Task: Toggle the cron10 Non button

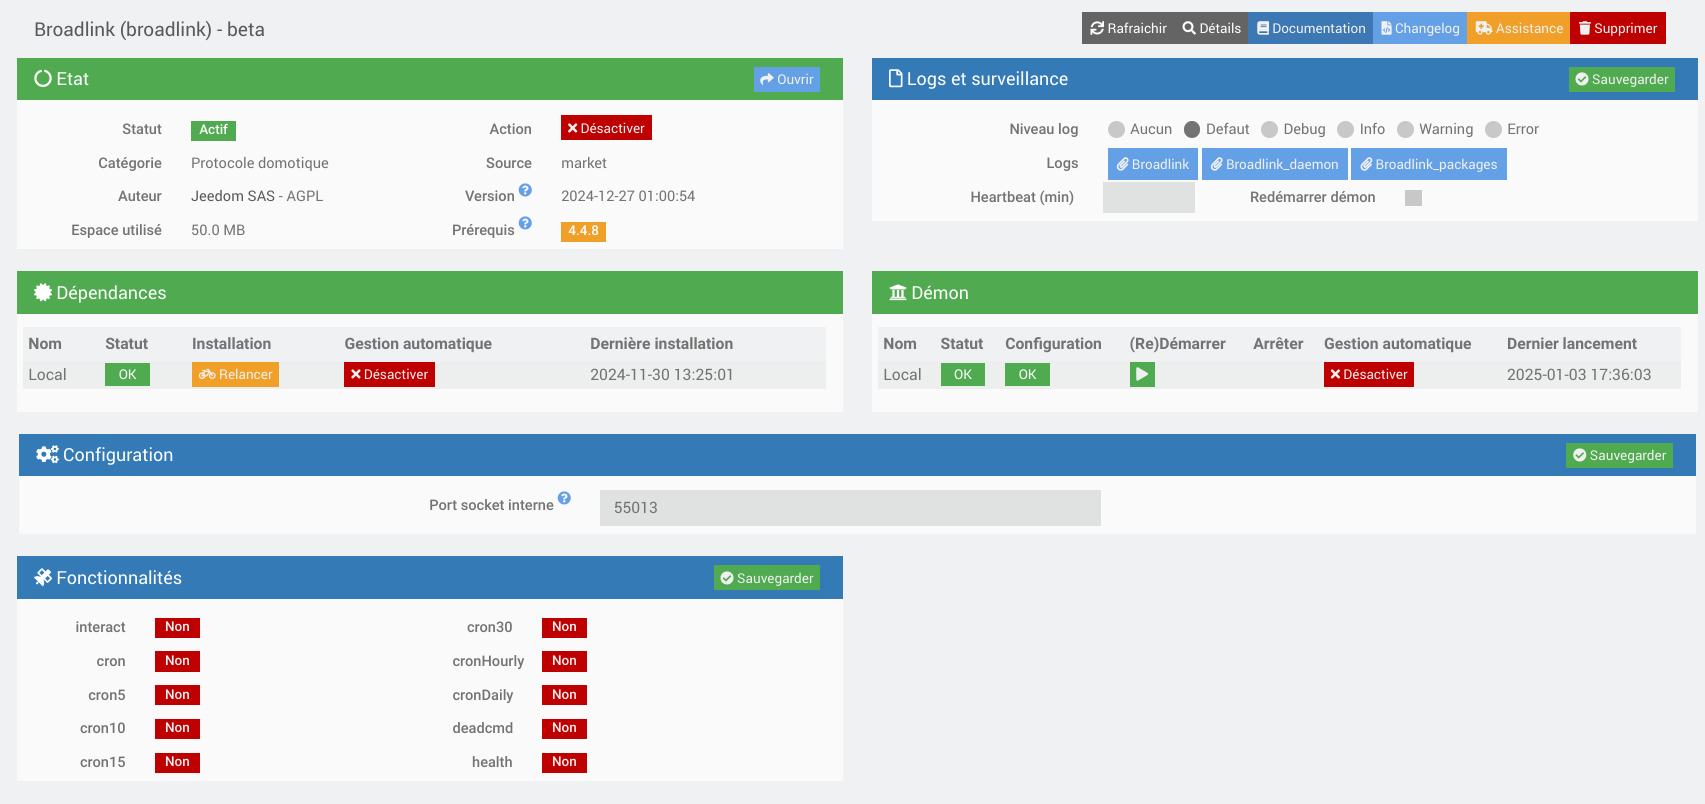Action: point(177,728)
